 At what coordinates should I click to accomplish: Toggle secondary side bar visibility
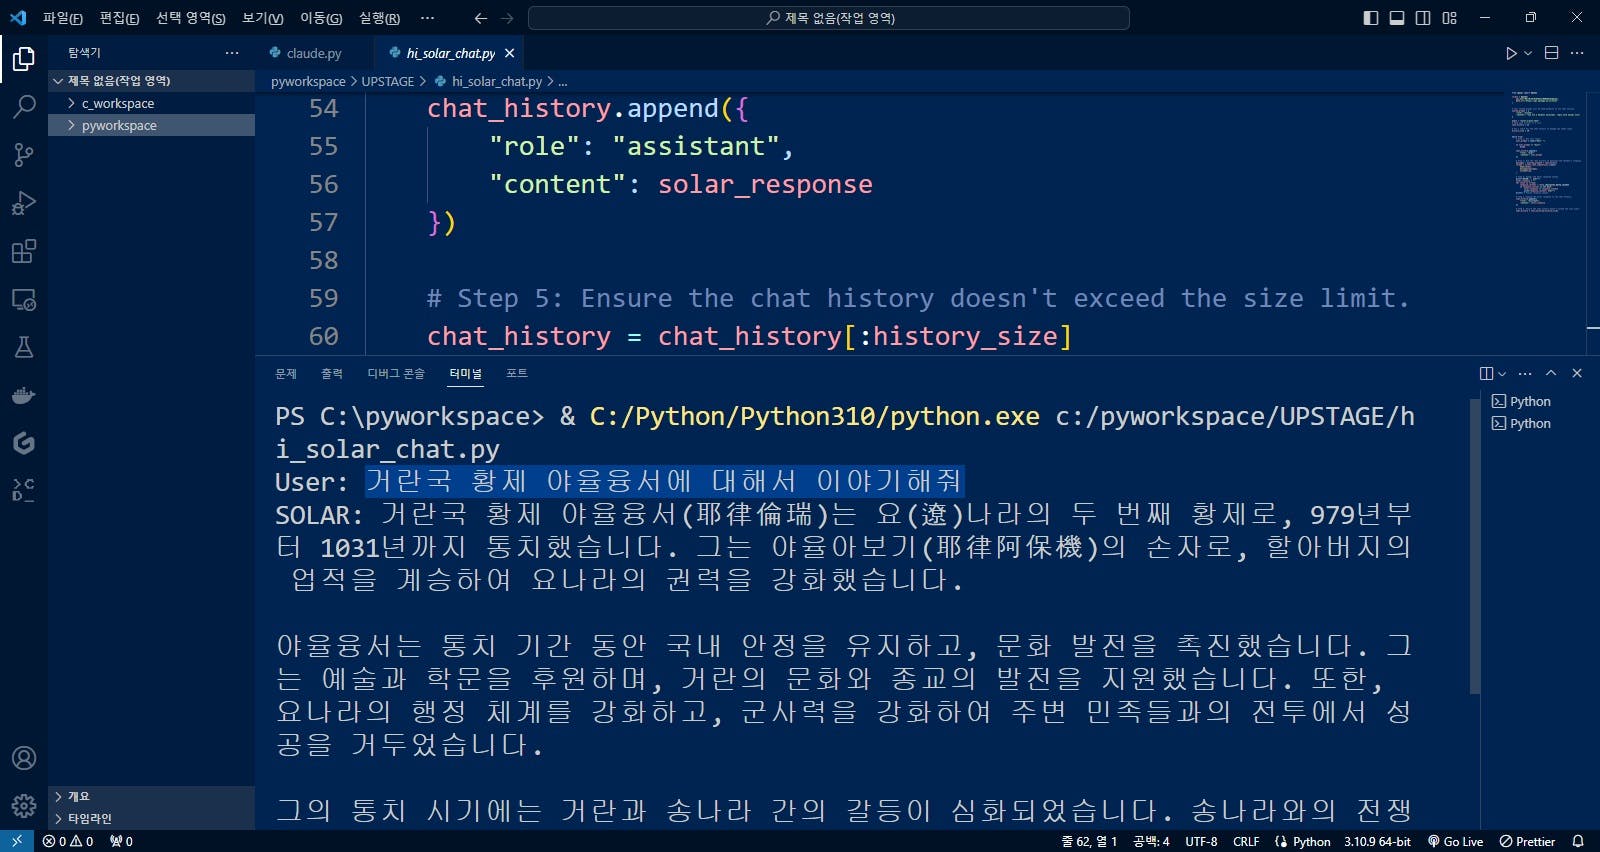[1423, 18]
